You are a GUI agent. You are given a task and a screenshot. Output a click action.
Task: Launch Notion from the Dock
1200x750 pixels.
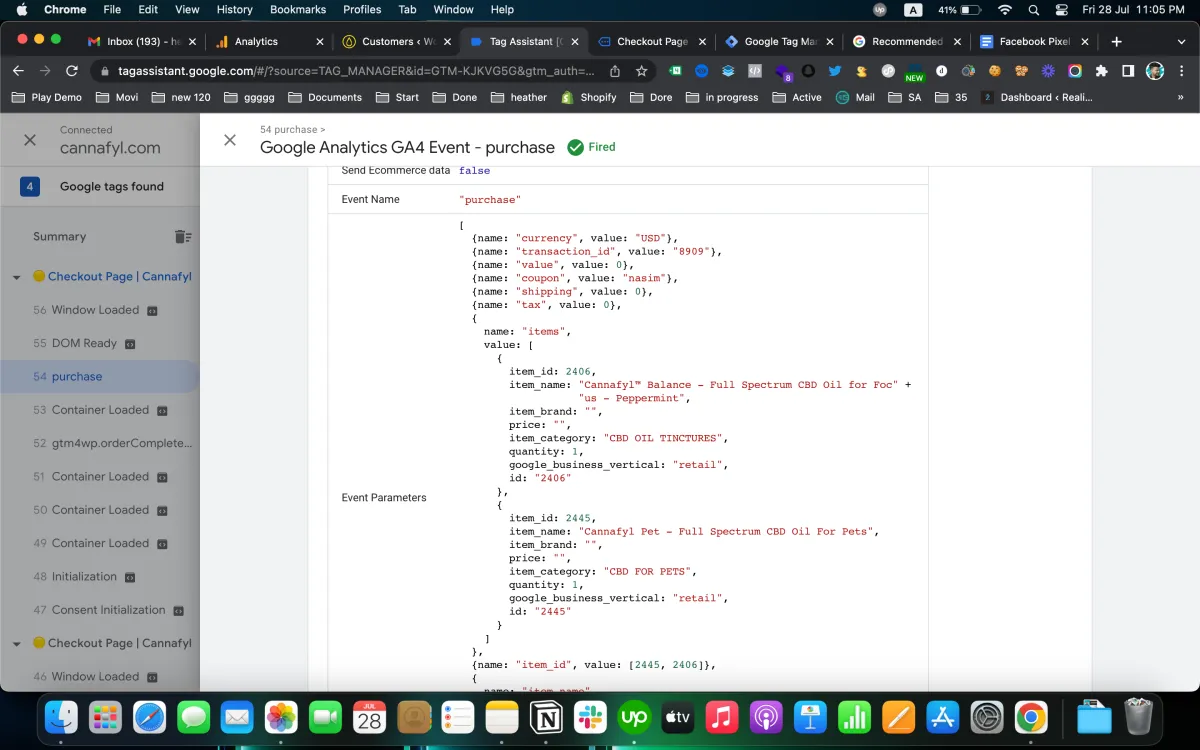pos(546,716)
